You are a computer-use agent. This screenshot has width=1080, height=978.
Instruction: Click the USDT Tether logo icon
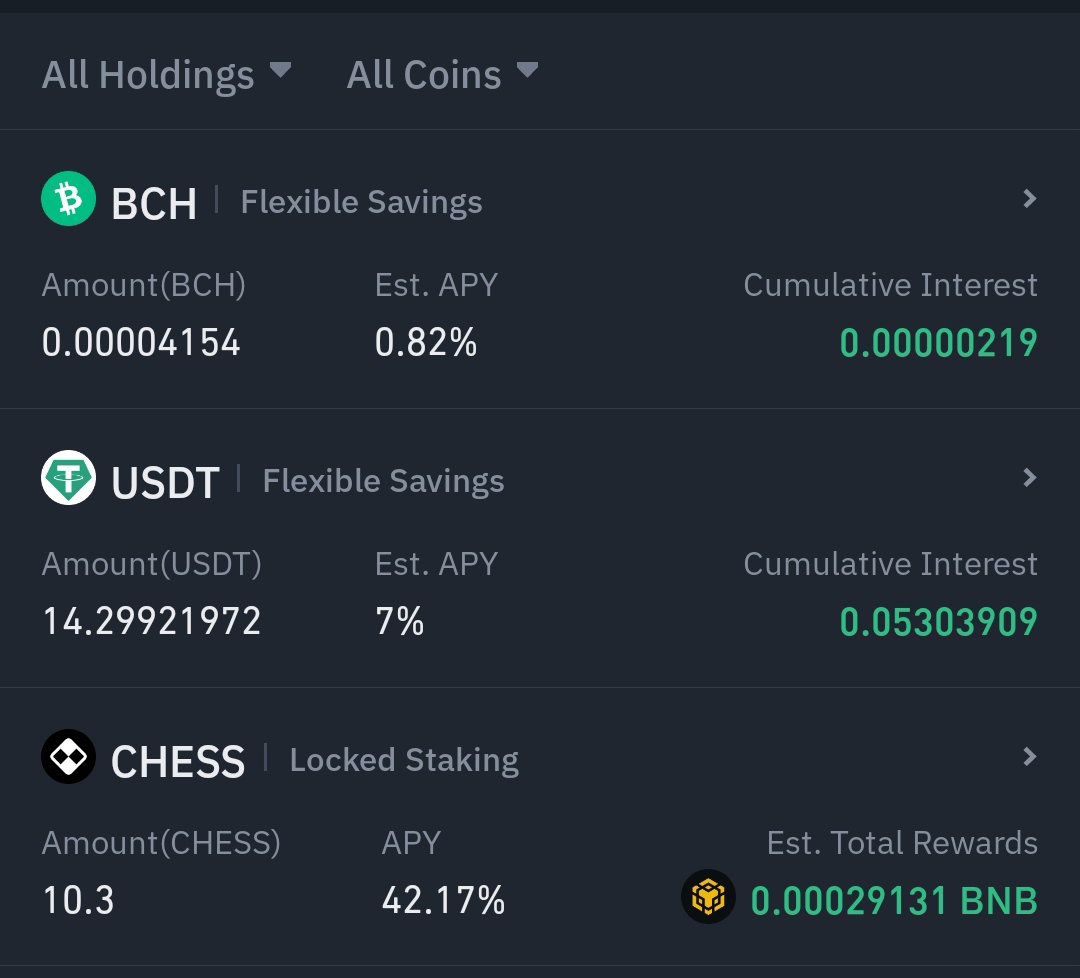coord(68,477)
